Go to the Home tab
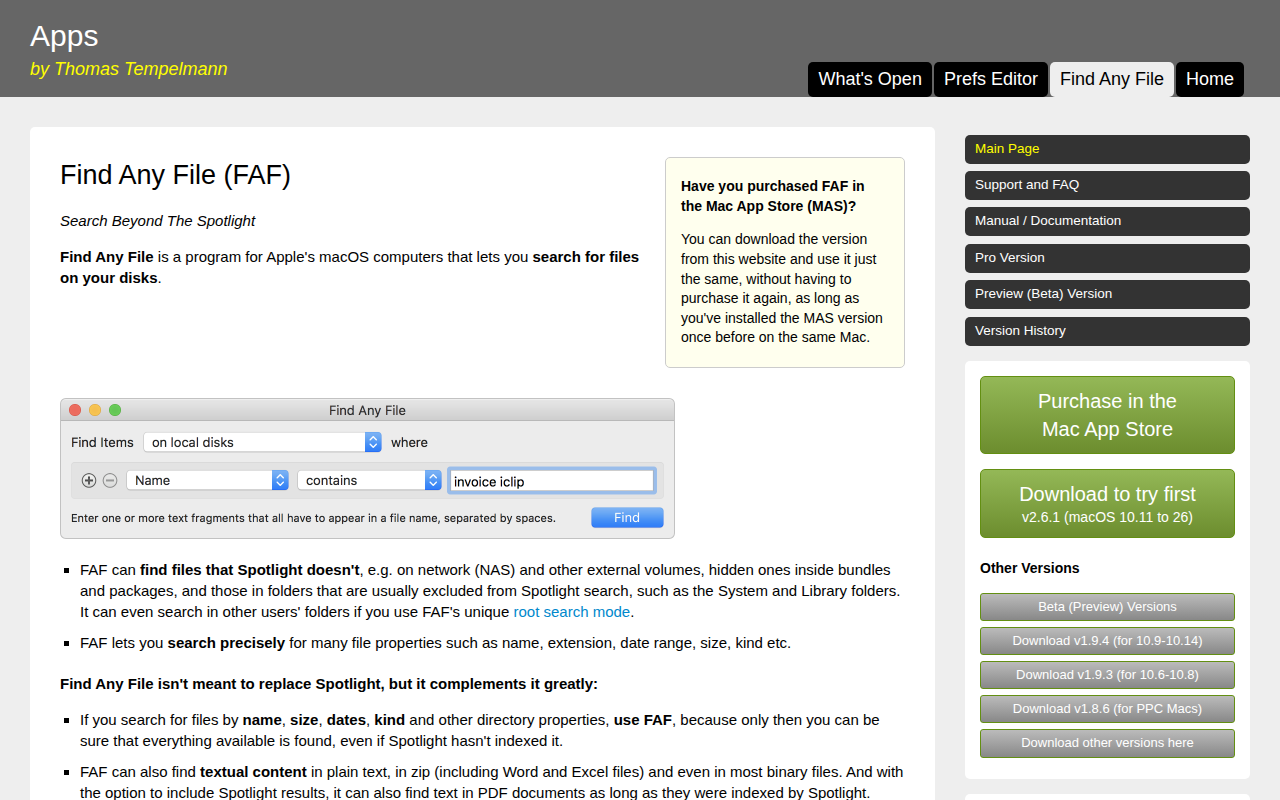 (1210, 79)
